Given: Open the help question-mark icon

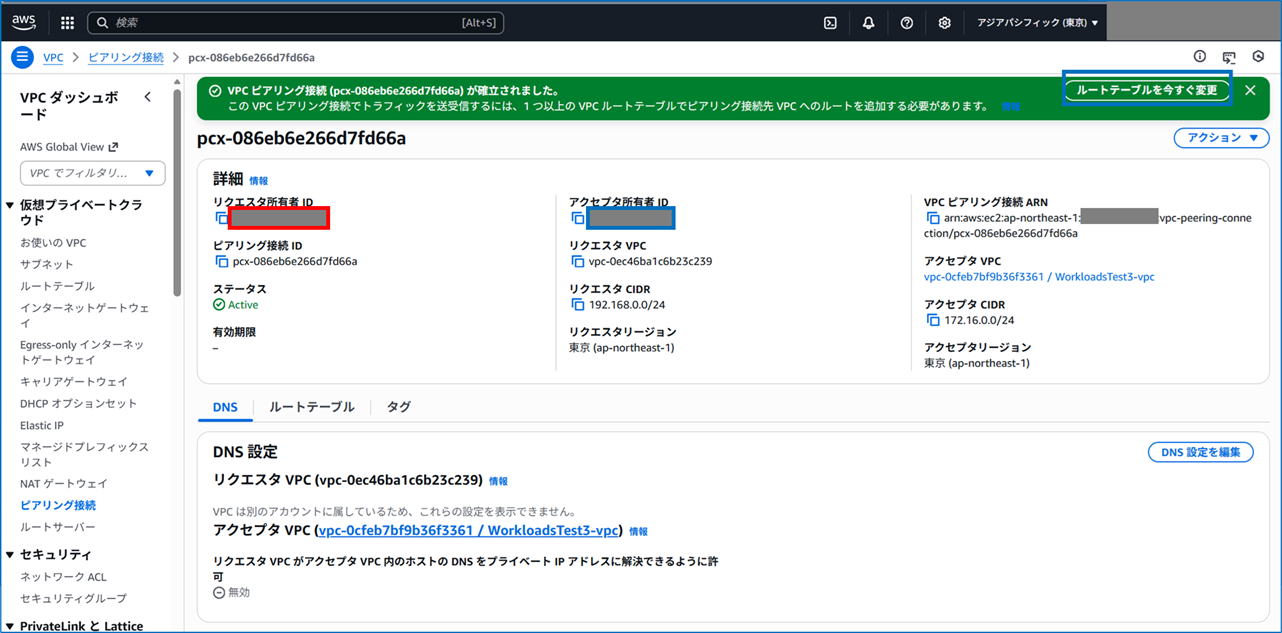Looking at the screenshot, I should pyautogui.click(x=906, y=22).
